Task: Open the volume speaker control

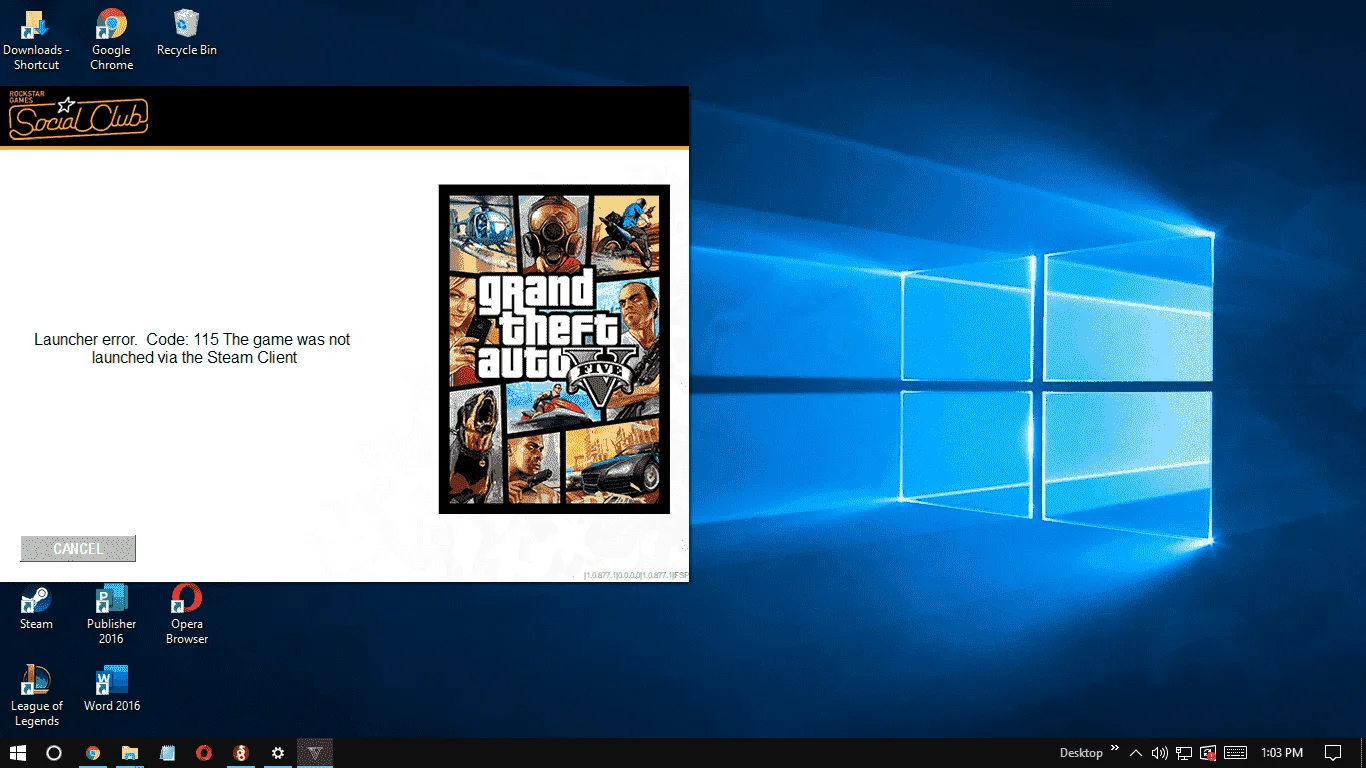Action: (x=1160, y=753)
